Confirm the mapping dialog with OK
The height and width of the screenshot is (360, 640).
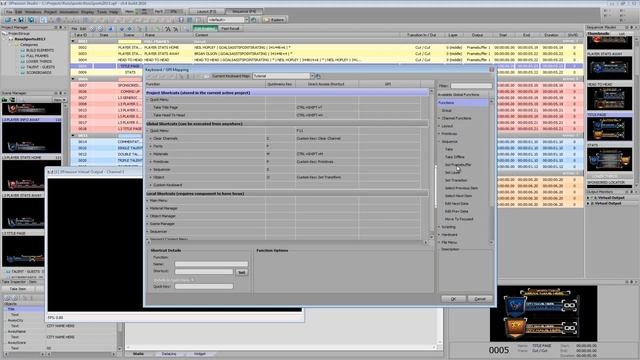click(x=453, y=299)
